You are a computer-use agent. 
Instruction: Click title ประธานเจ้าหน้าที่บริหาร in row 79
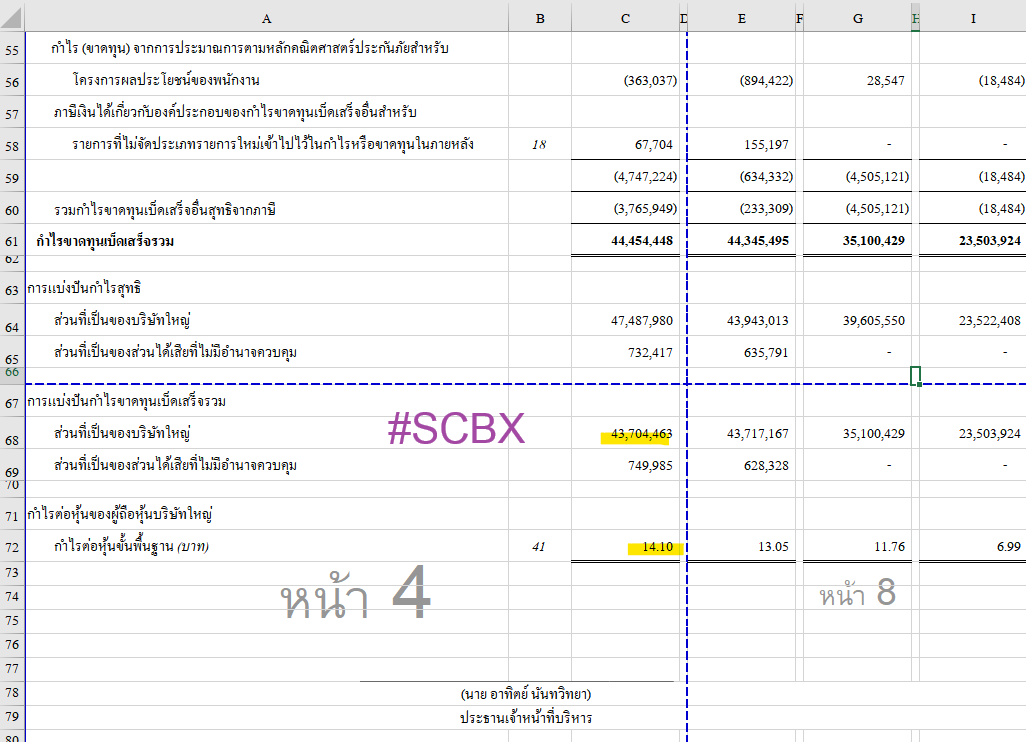pyautogui.click(x=525, y=718)
